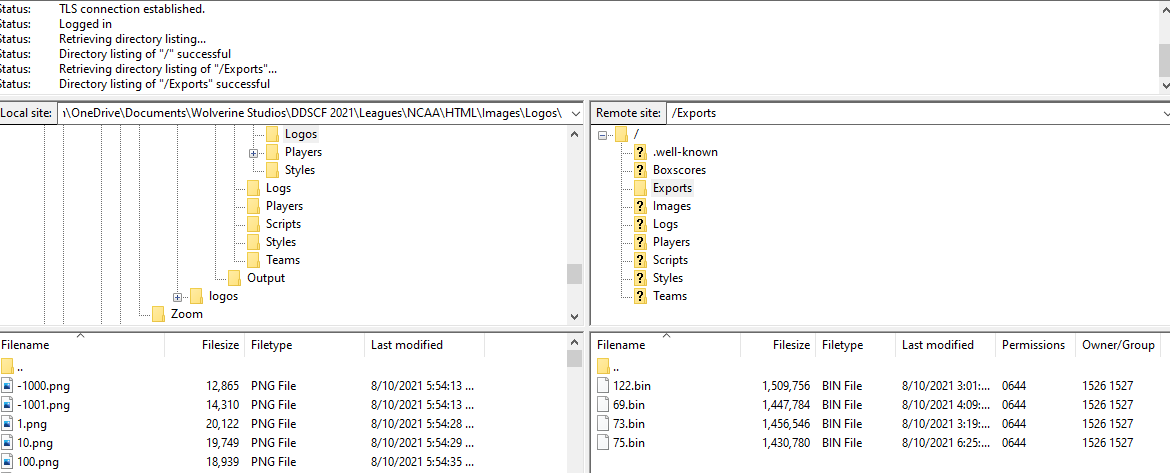Viewport: 1170px width, 473px height.
Task: Click the Remote site path field
Action: 912,113
